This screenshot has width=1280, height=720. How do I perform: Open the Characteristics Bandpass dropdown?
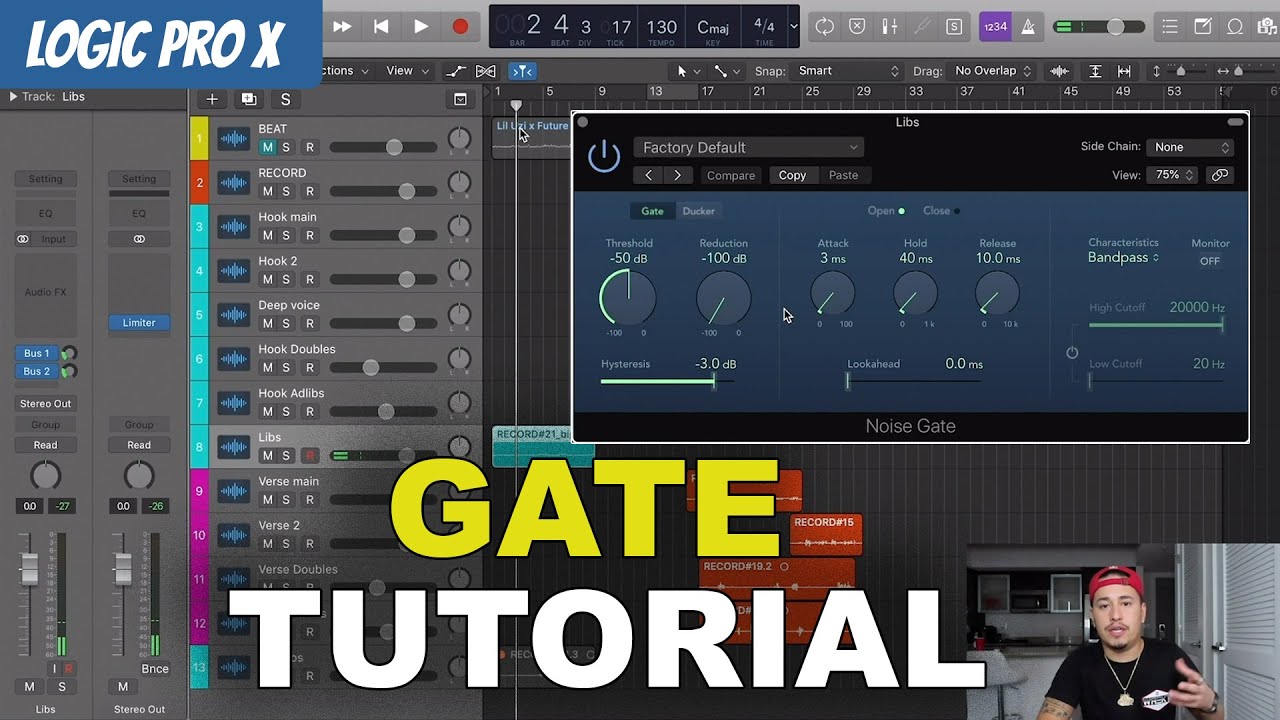coord(1123,258)
